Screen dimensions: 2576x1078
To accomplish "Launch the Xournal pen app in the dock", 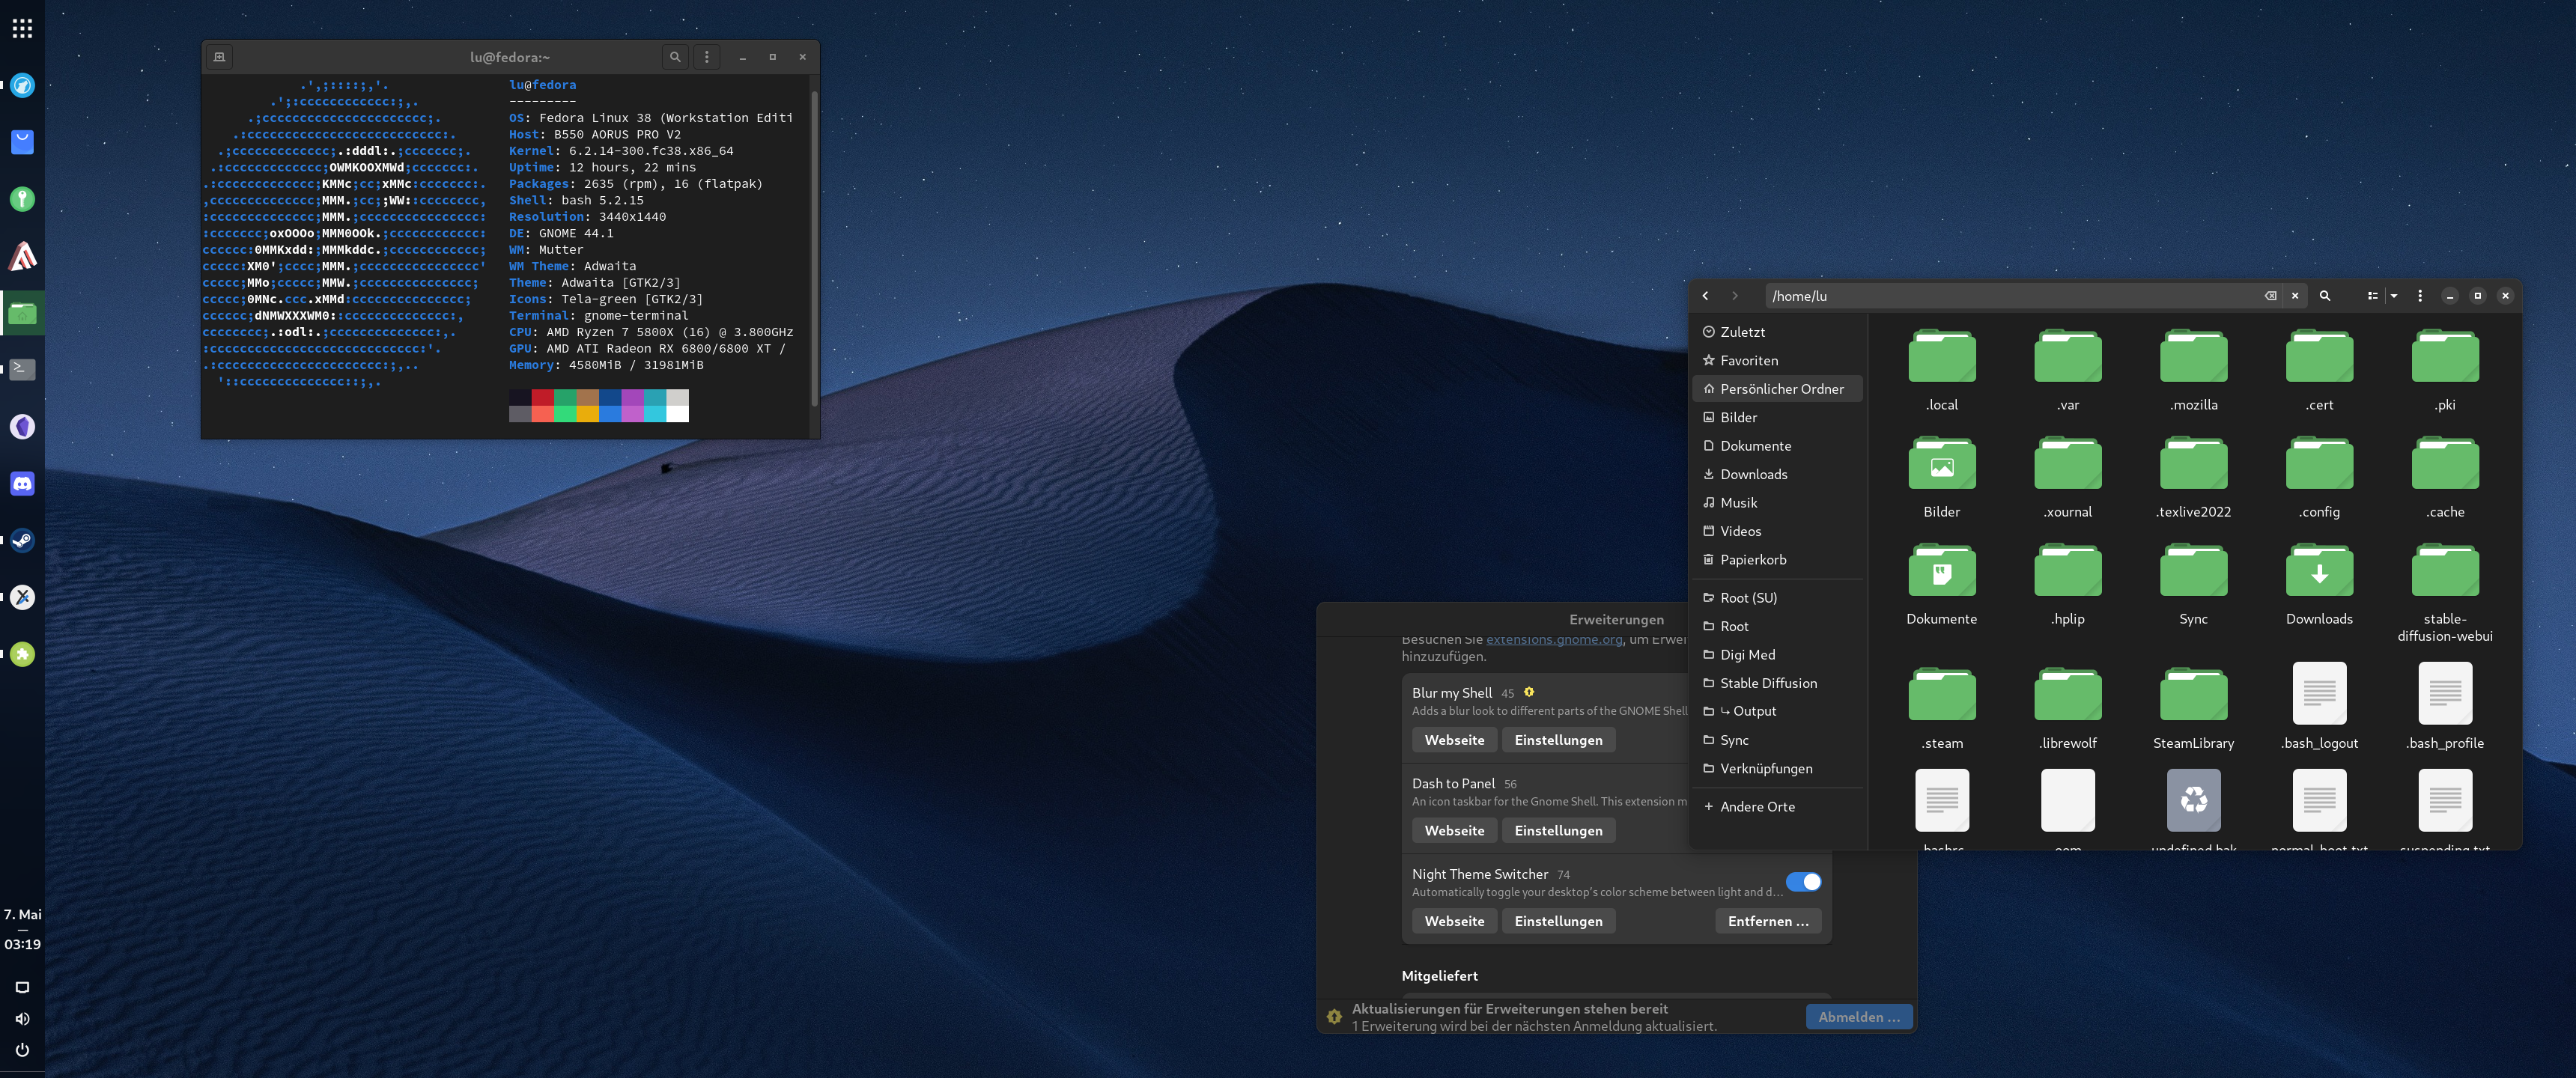I will click(22, 597).
